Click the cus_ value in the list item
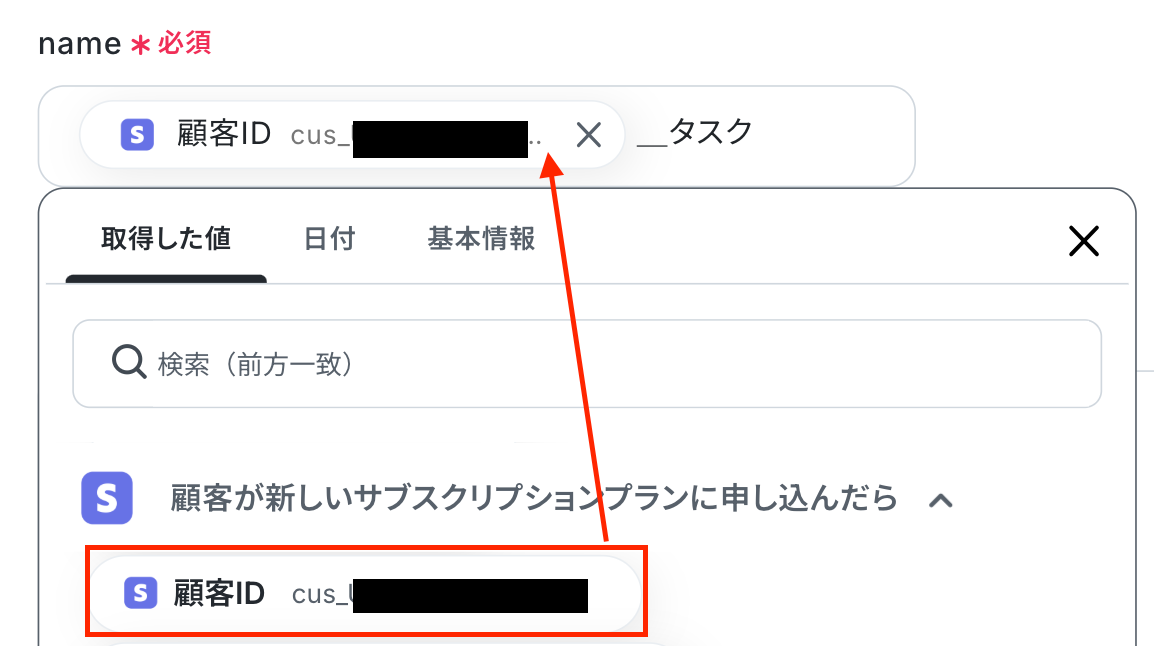This screenshot has height=646, width=1154. pyautogui.click(x=439, y=594)
